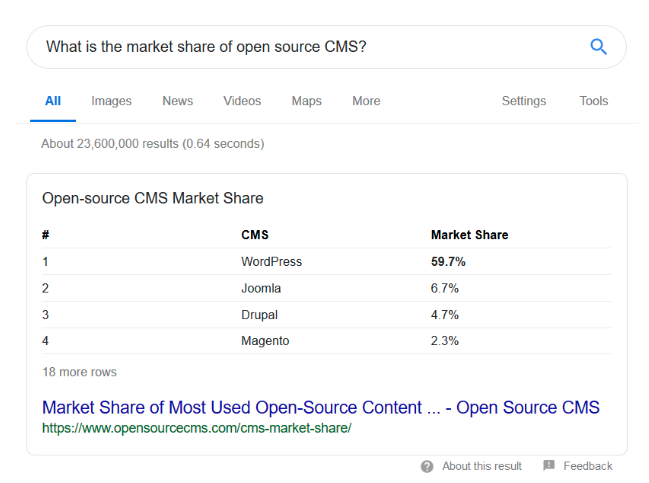
Task: Select the All results tab
Action: (x=53, y=101)
